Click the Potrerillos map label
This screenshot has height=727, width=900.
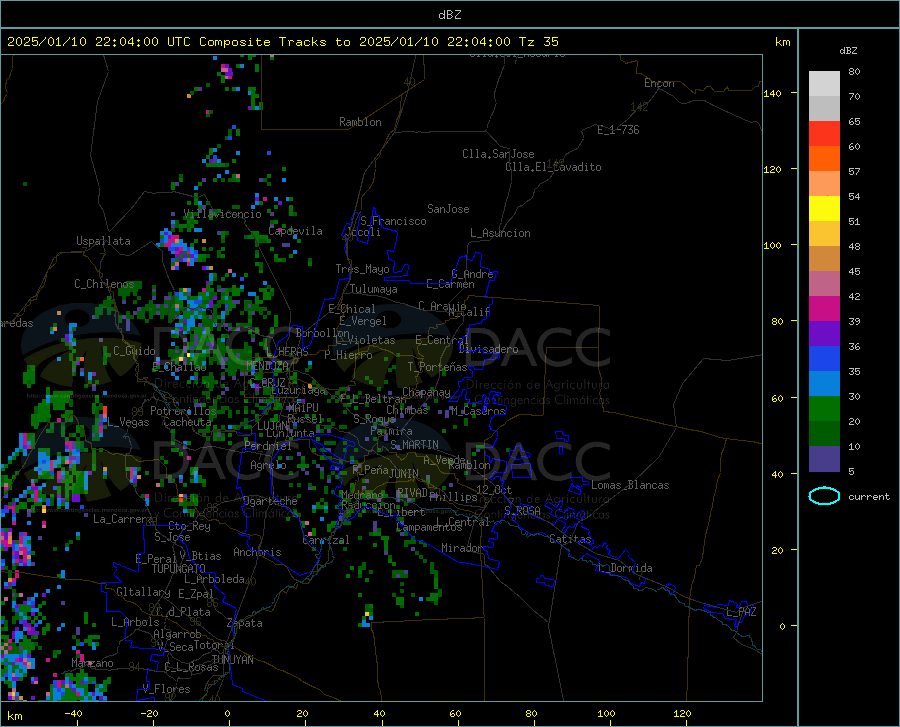[x=183, y=411]
